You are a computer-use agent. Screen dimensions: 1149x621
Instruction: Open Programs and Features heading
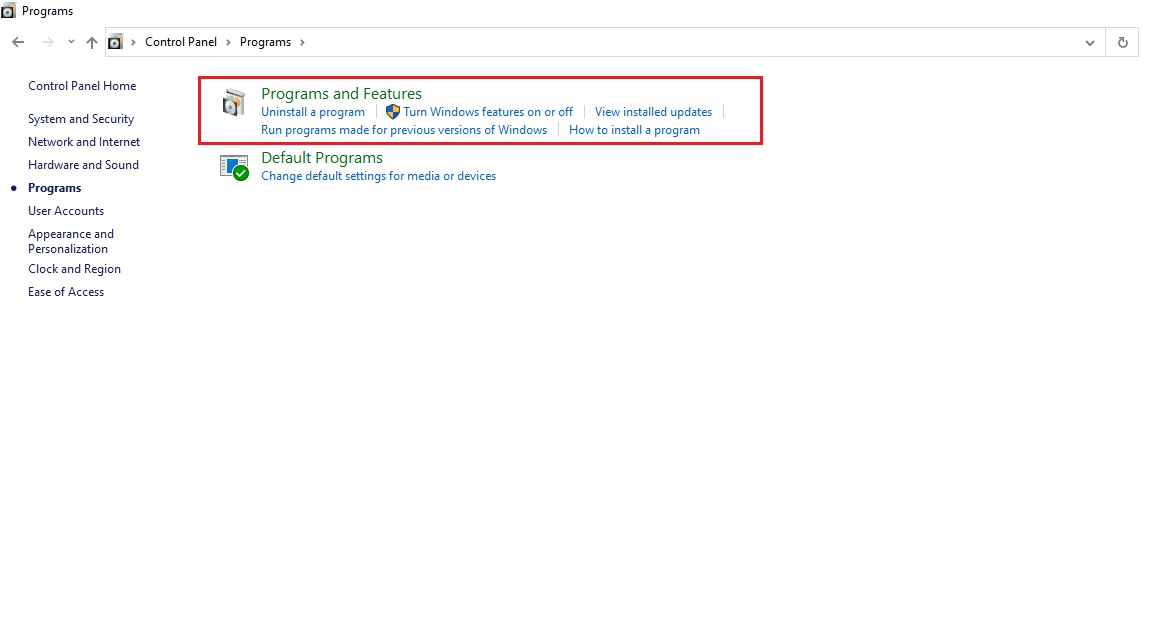pos(341,94)
